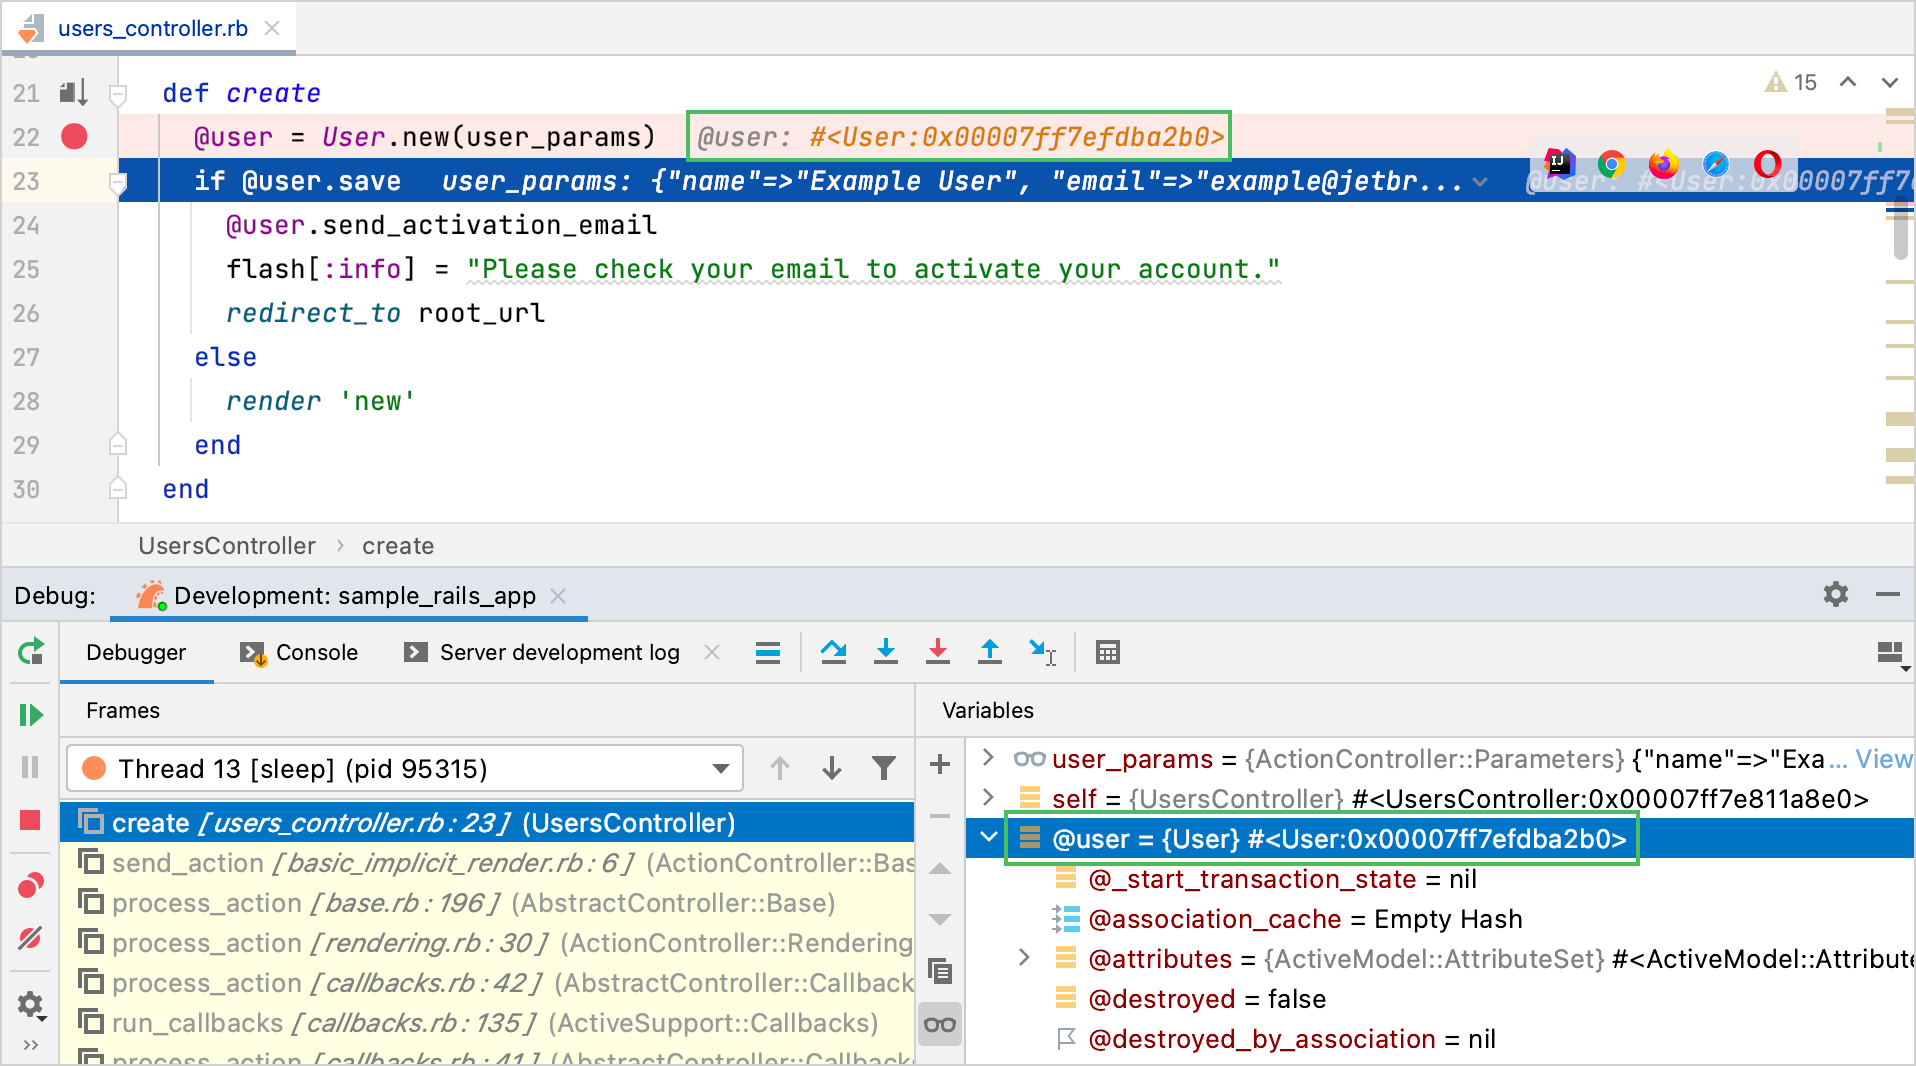
Task: Click the View link for user_params
Action: [1882, 759]
